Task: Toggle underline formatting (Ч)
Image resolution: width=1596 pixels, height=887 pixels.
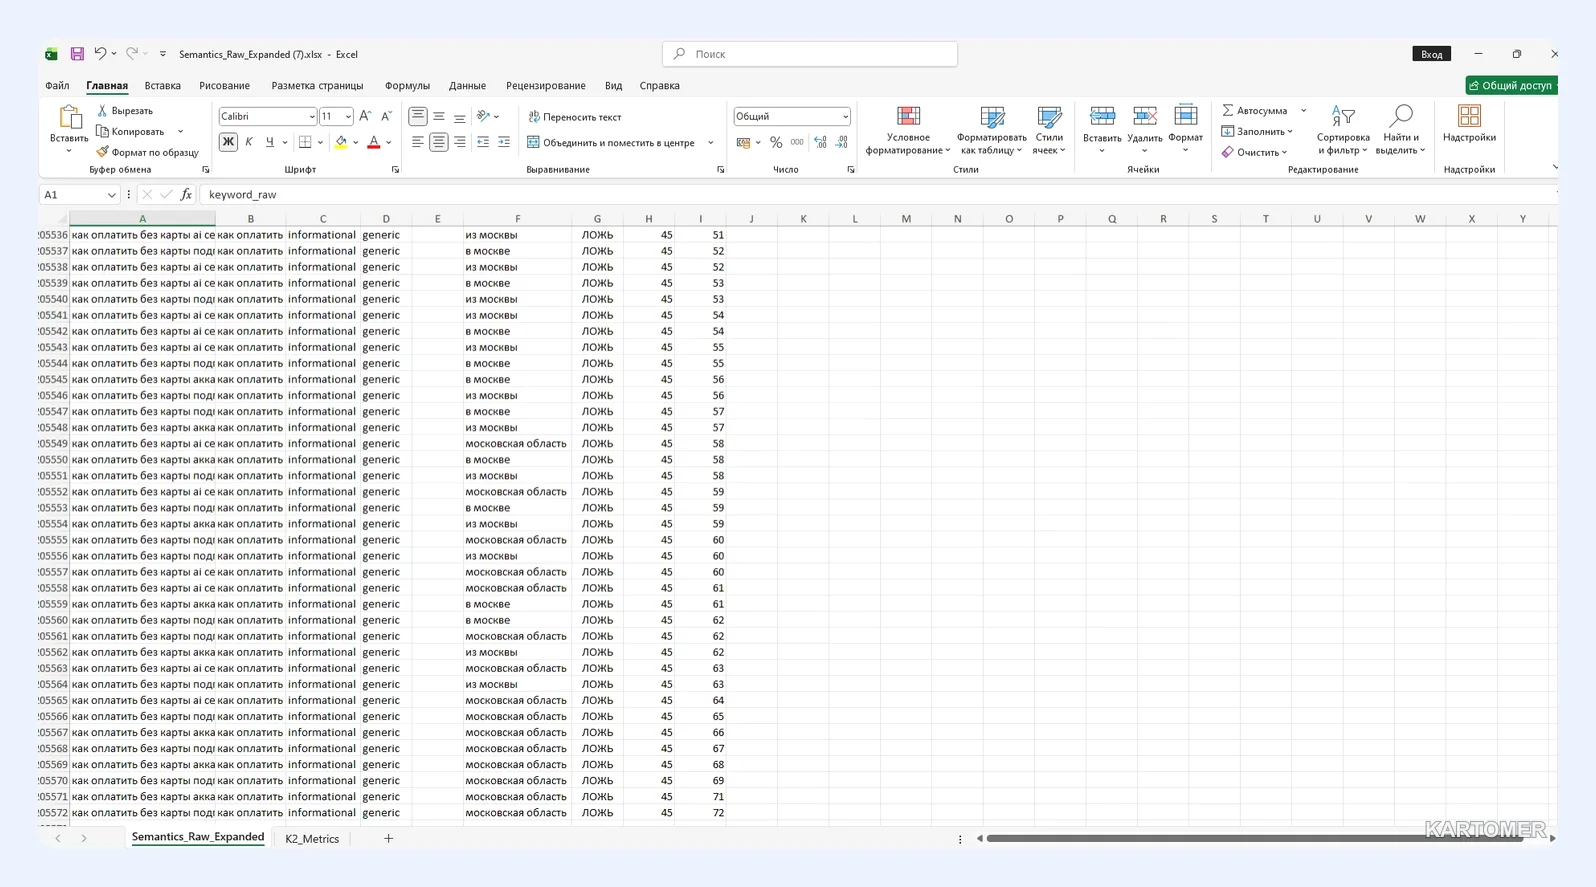Action: click(269, 142)
